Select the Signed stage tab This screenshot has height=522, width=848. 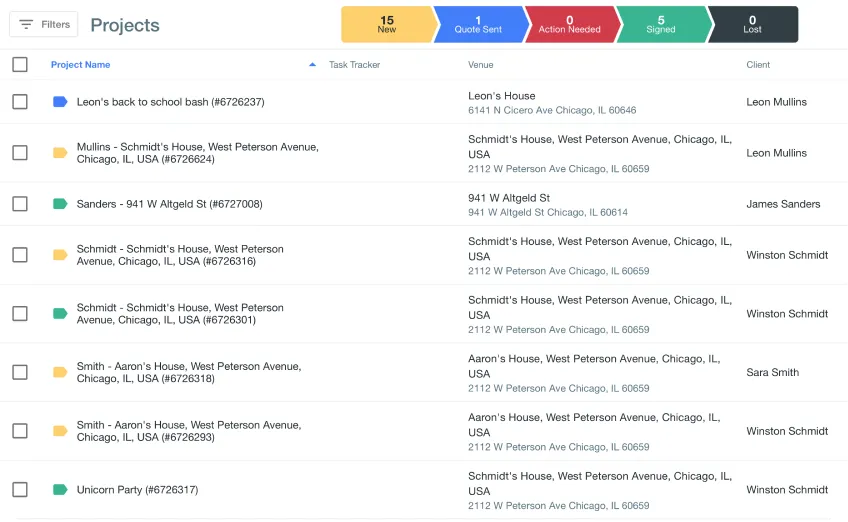(661, 25)
